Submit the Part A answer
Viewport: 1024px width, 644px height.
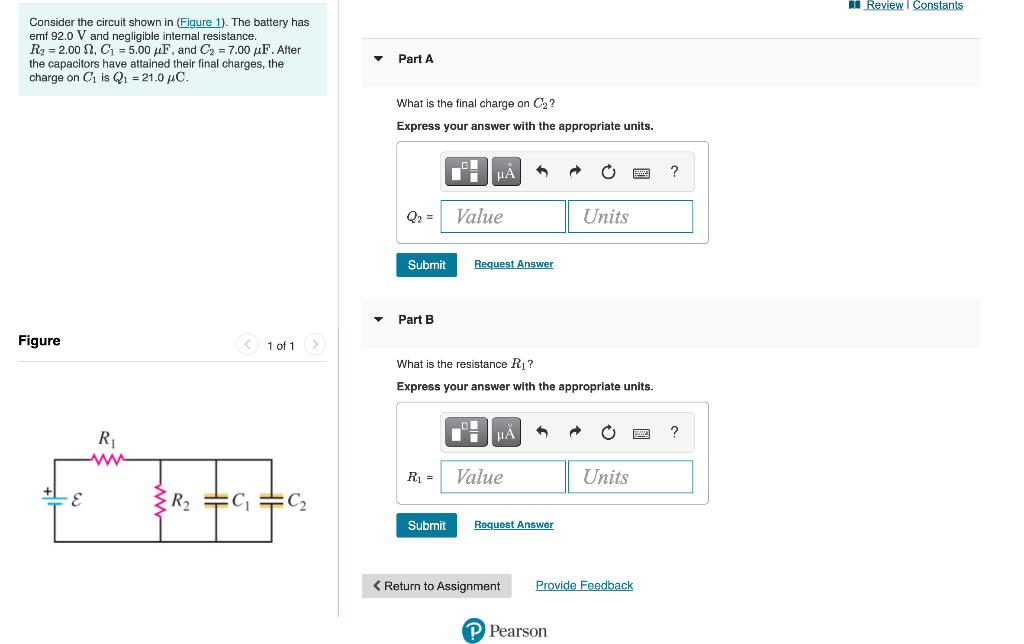pyautogui.click(x=426, y=264)
